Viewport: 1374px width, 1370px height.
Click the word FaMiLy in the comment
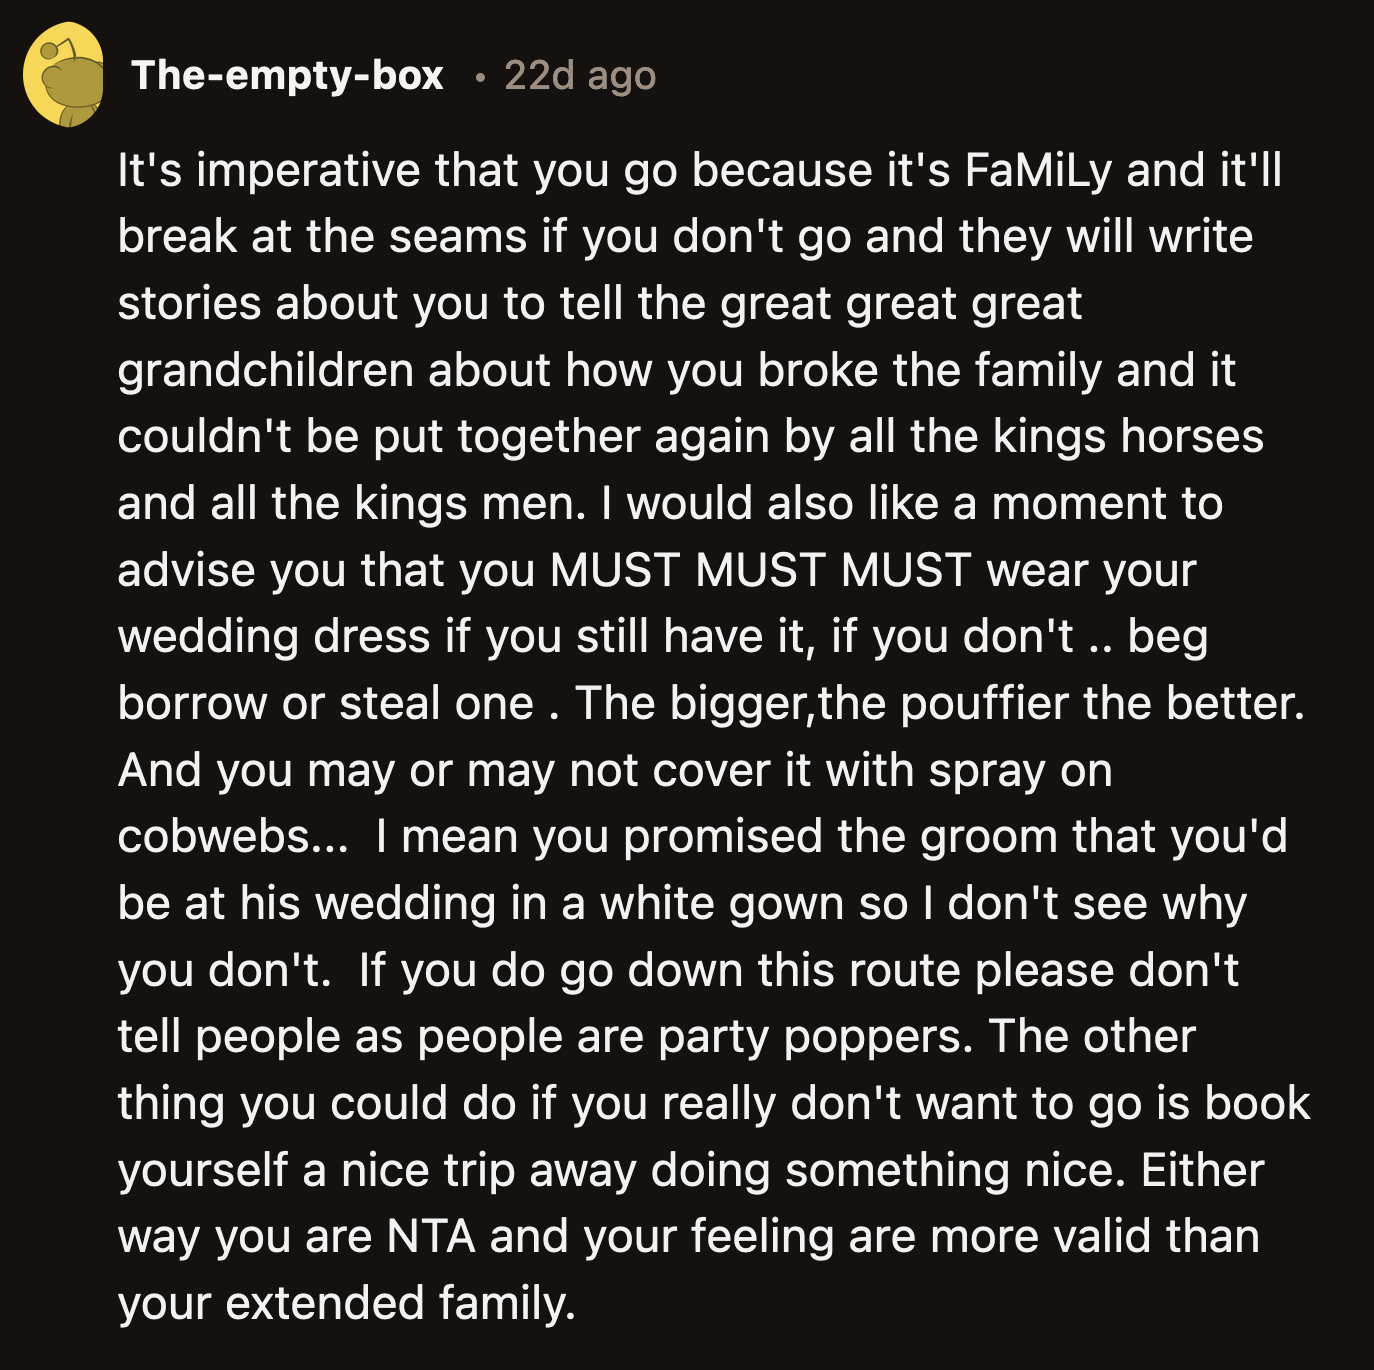coord(1038,170)
